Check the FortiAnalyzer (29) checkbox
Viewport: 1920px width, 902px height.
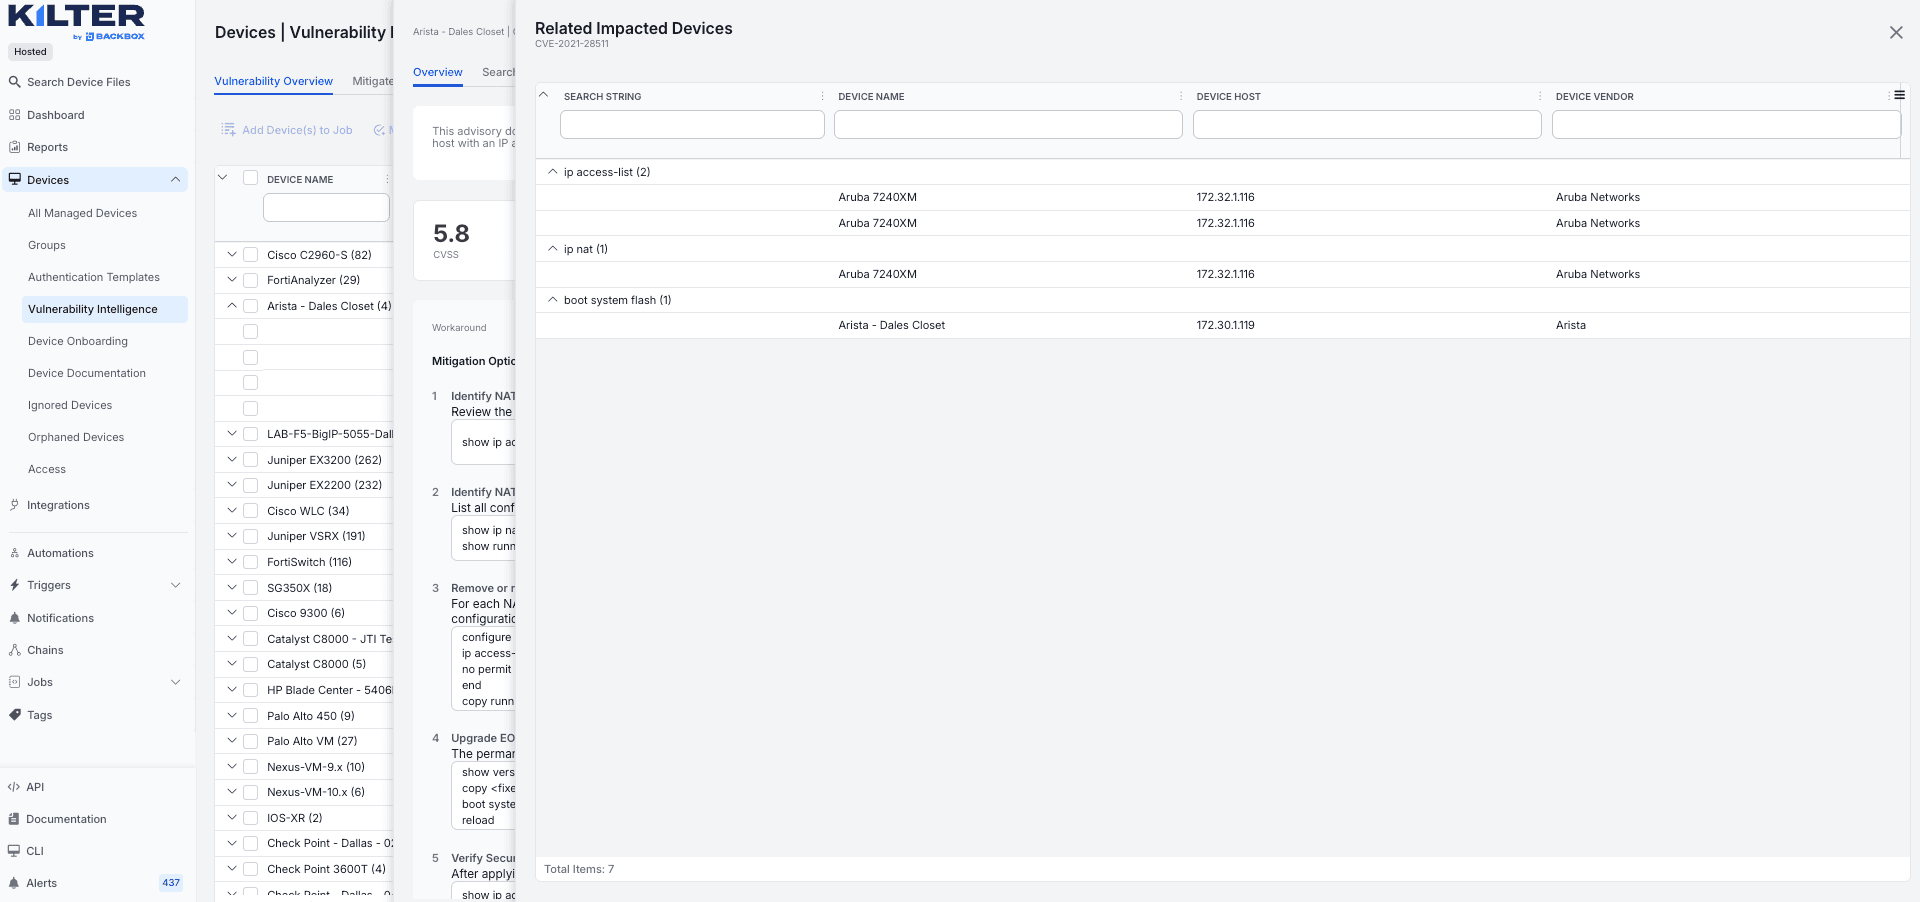click(251, 280)
